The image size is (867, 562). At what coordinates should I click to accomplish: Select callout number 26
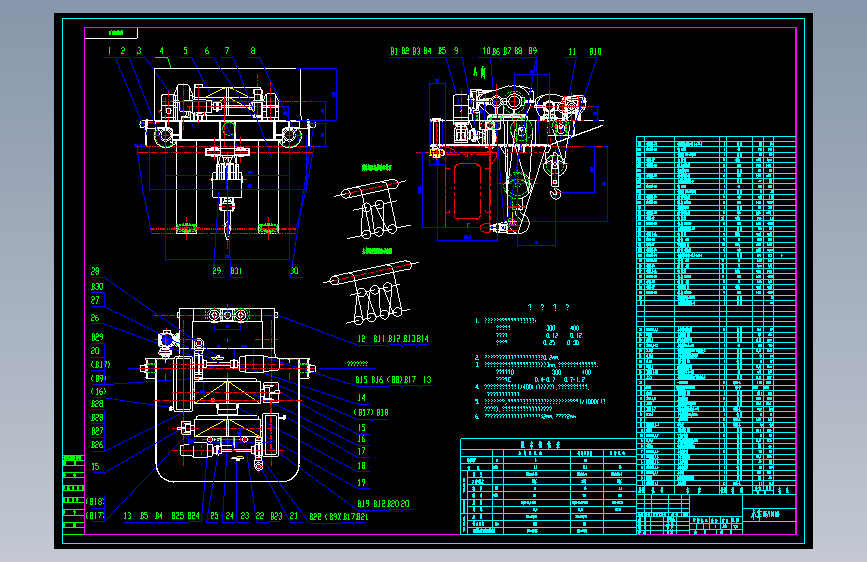(x=95, y=318)
